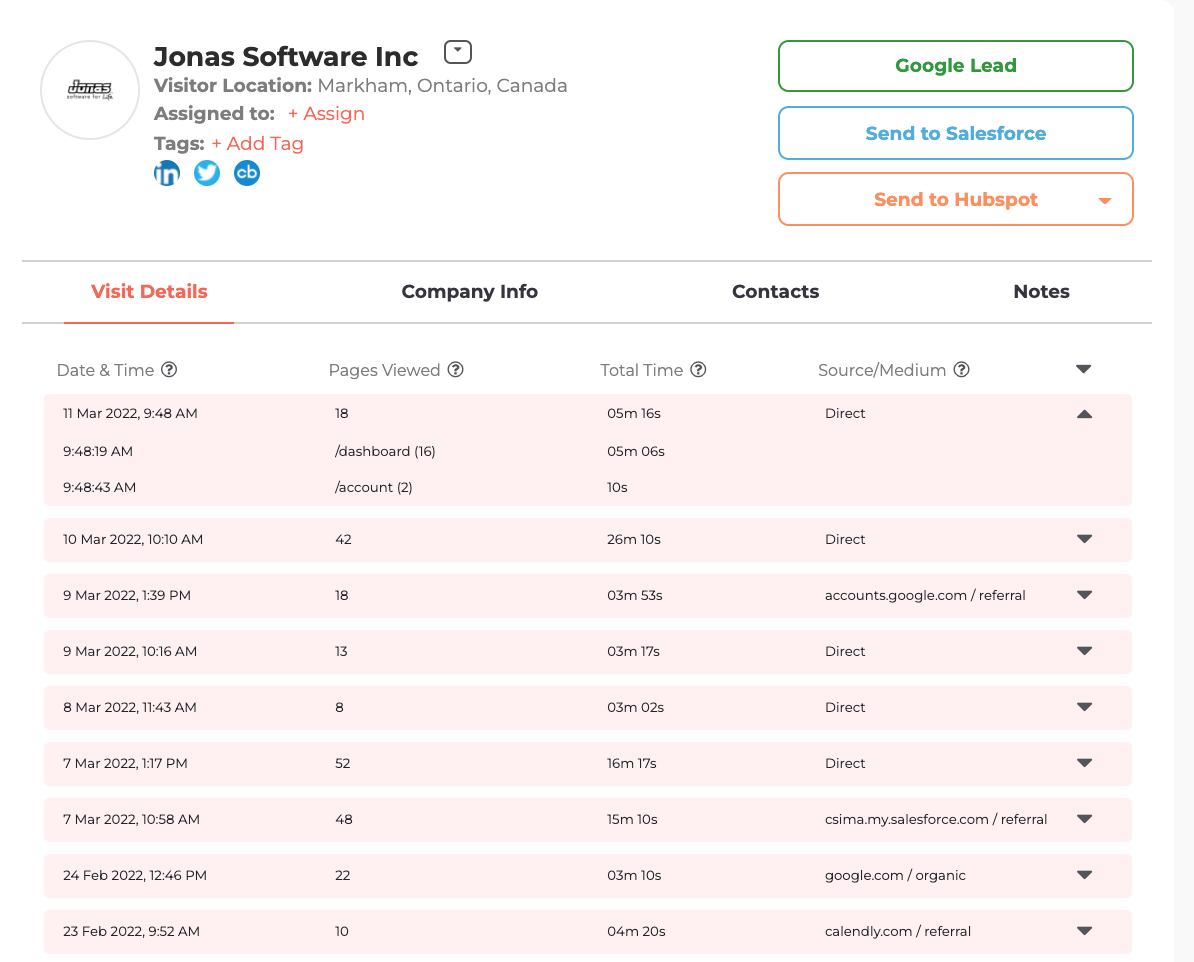Click help icon next to Source/Medium
Screen dimensions: 1194x962
click(961, 370)
